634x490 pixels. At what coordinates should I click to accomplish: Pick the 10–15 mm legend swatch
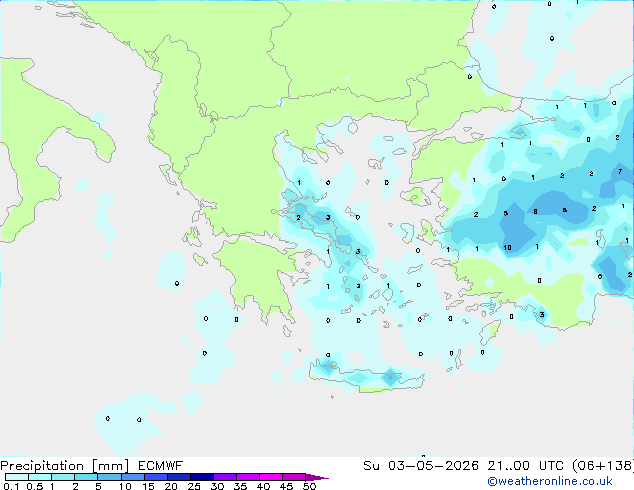pos(132,477)
